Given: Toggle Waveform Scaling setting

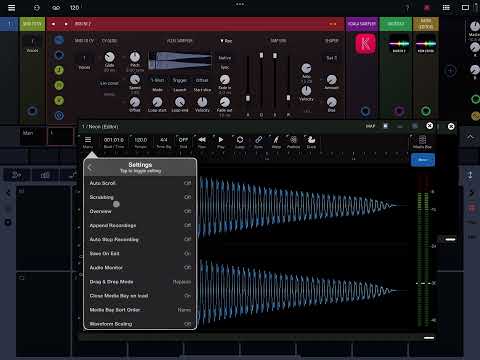Looking at the screenshot, I should (x=140, y=324).
